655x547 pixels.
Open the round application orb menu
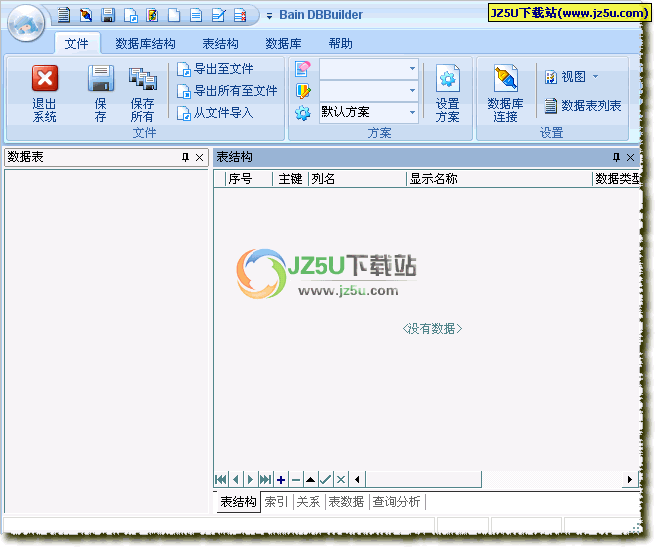26,23
